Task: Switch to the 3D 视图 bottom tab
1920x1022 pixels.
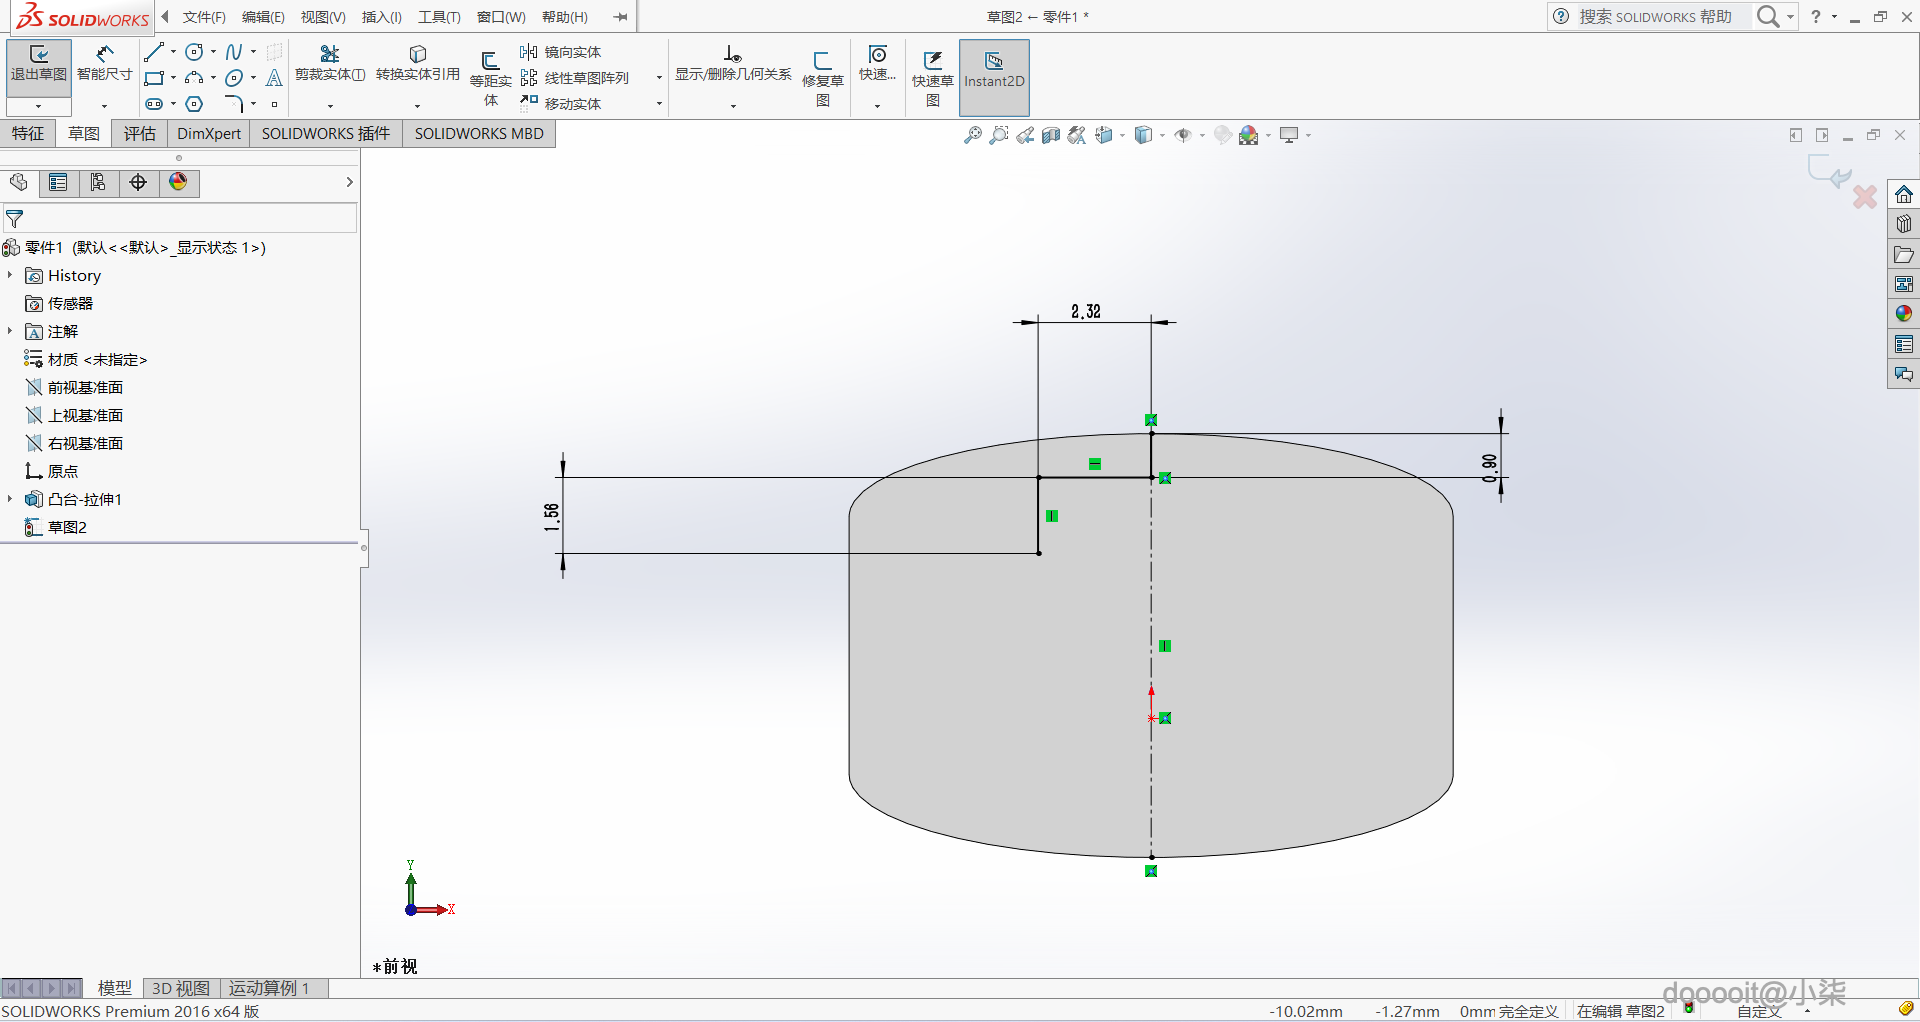Action: tap(180, 988)
